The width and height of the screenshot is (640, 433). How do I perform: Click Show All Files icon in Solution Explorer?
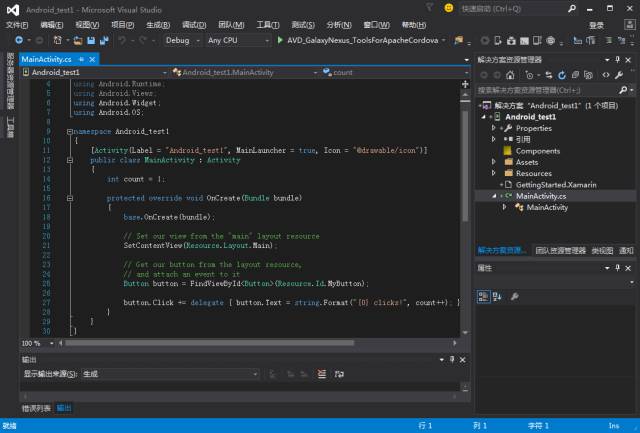[x=588, y=75]
